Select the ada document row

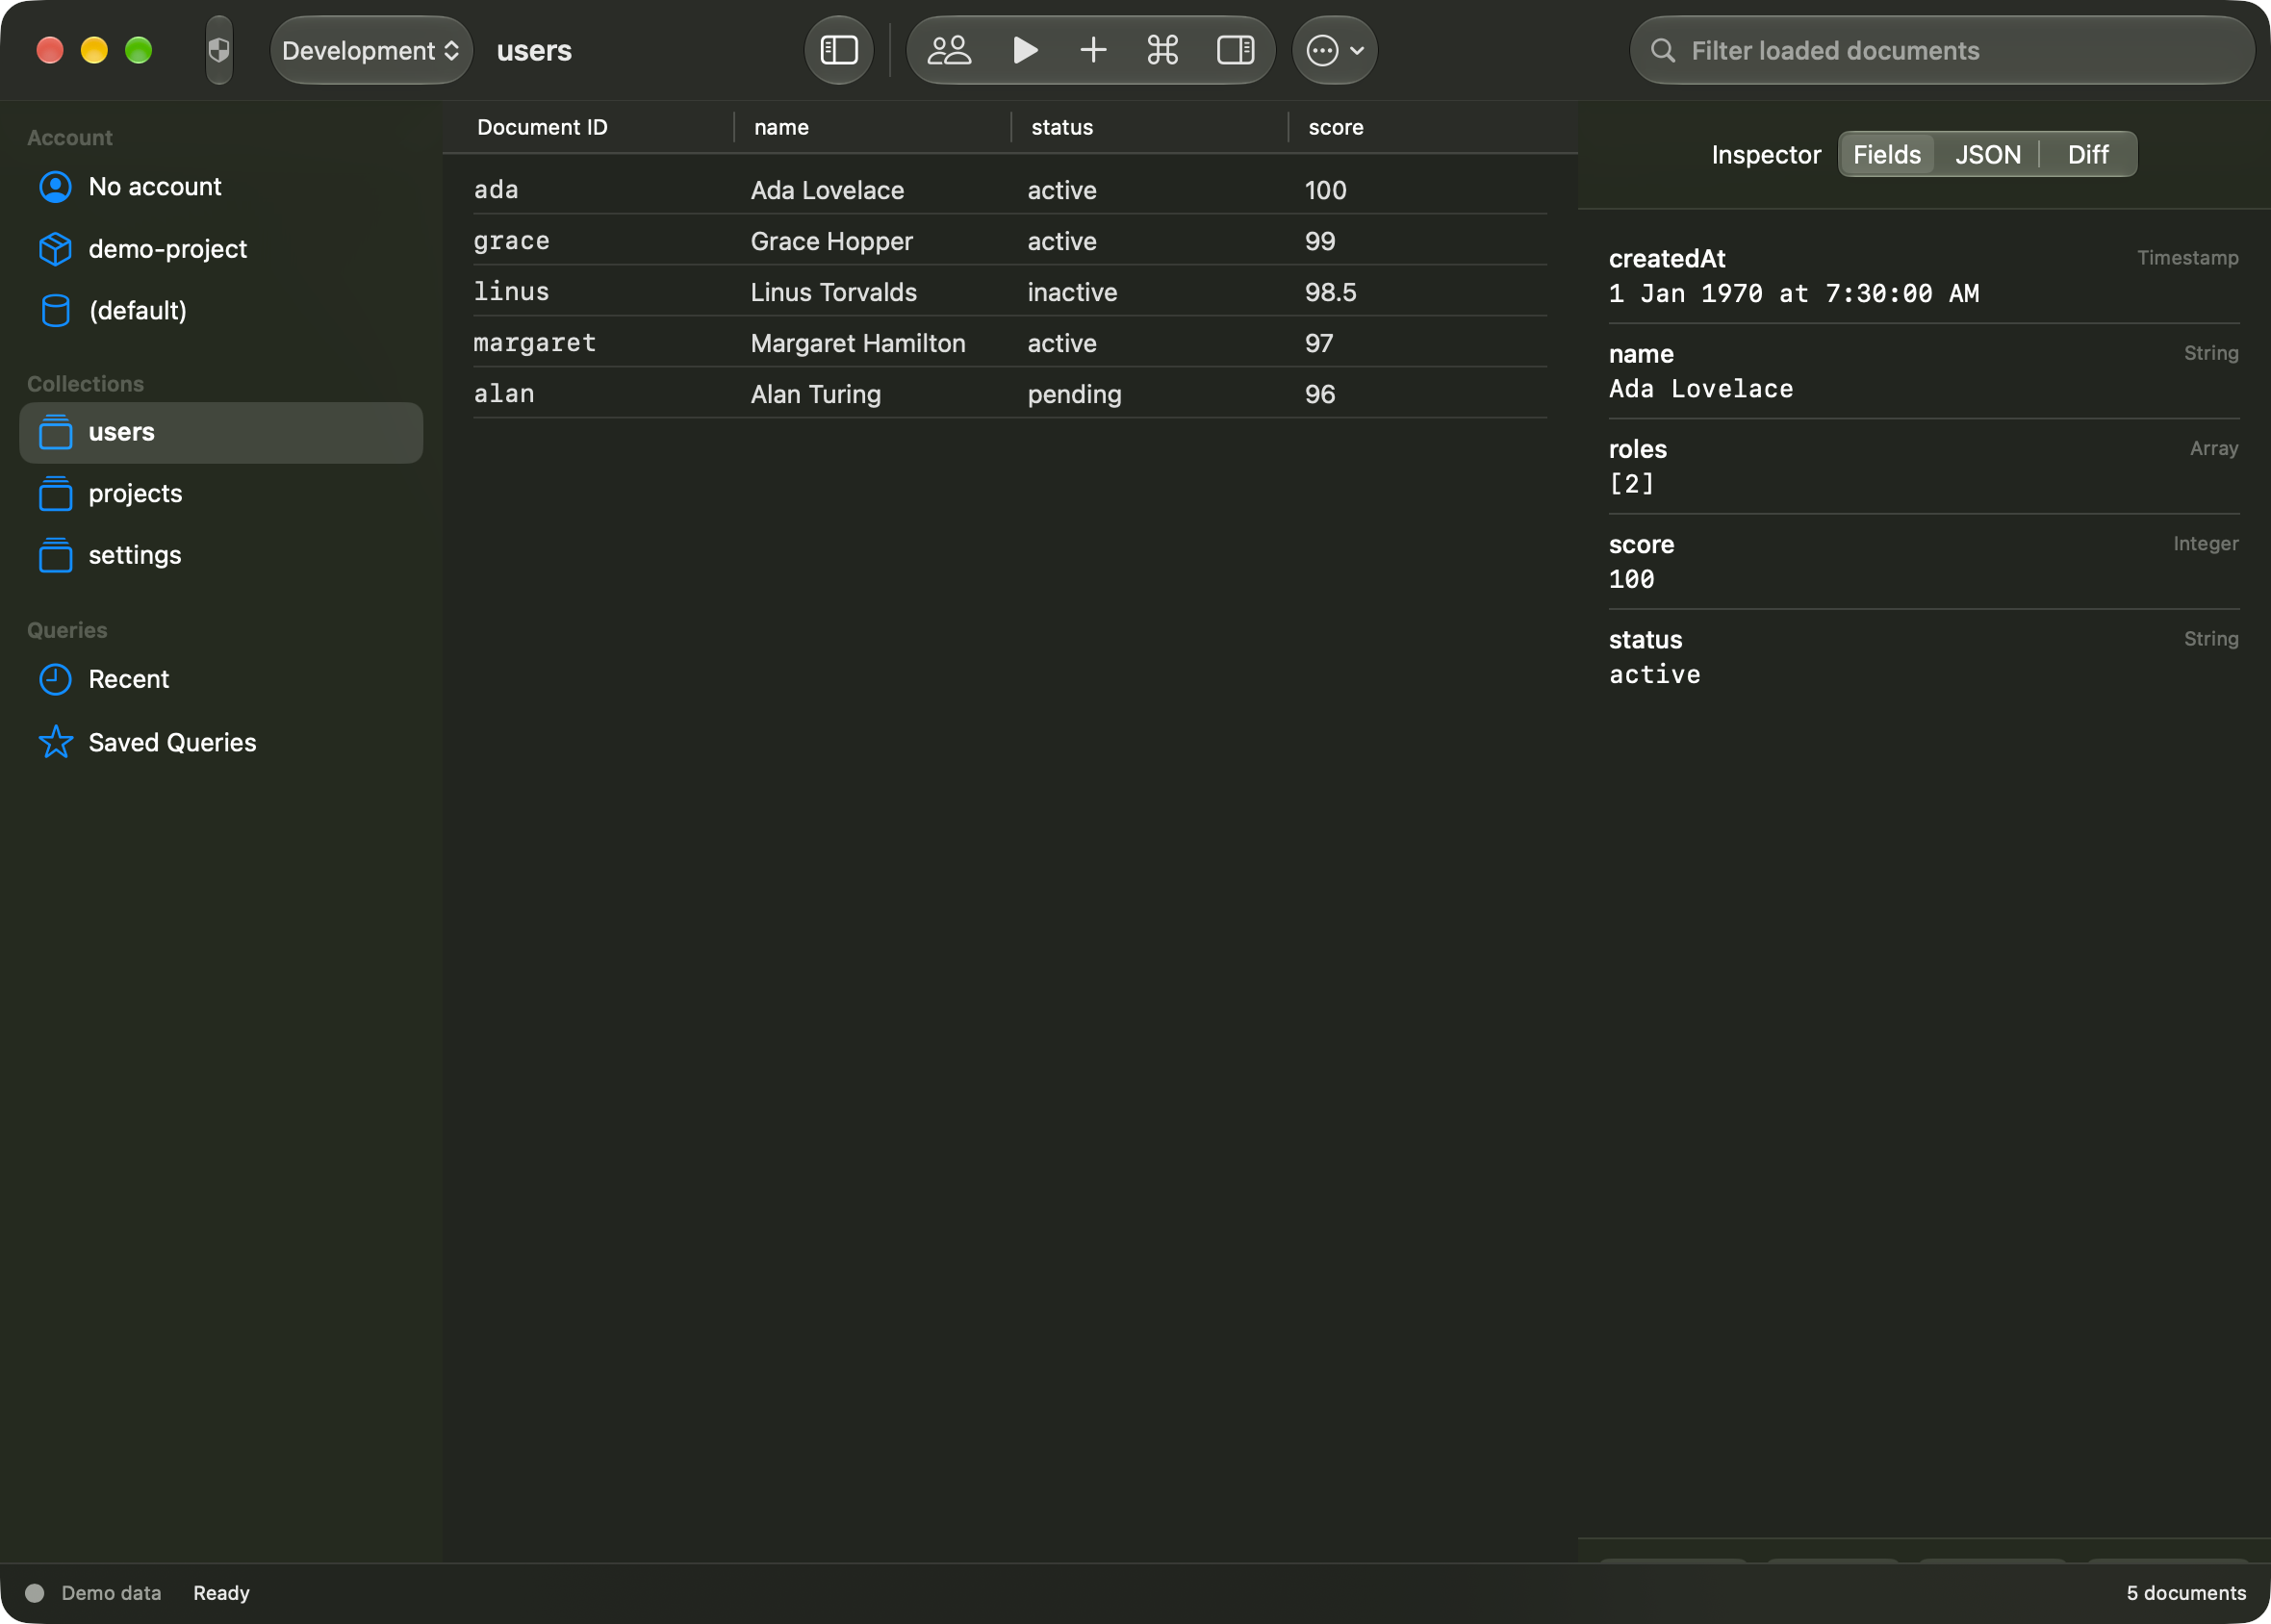[x=1010, y=190]
